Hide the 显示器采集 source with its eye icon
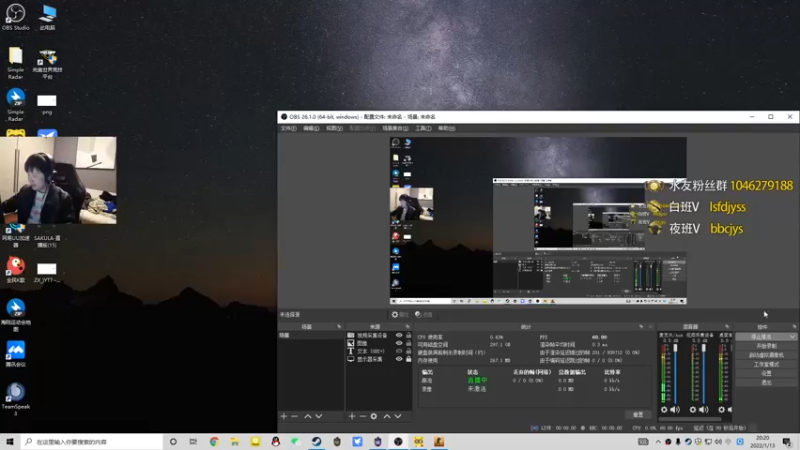Screen dimensions: 800x450 [399, 359]
